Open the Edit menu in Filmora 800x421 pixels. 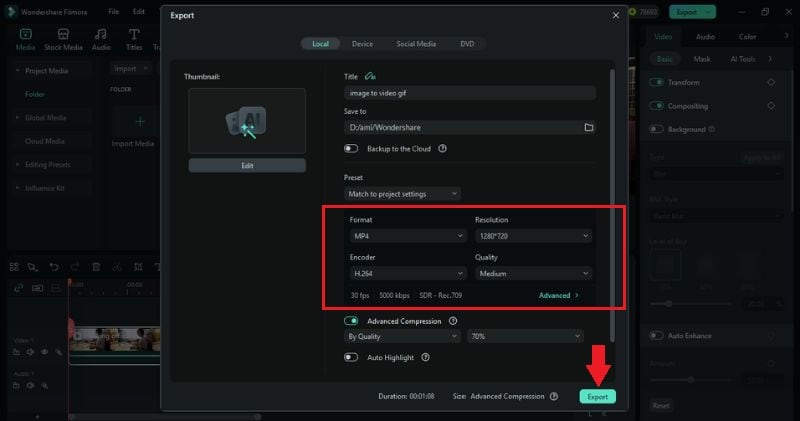139,11
